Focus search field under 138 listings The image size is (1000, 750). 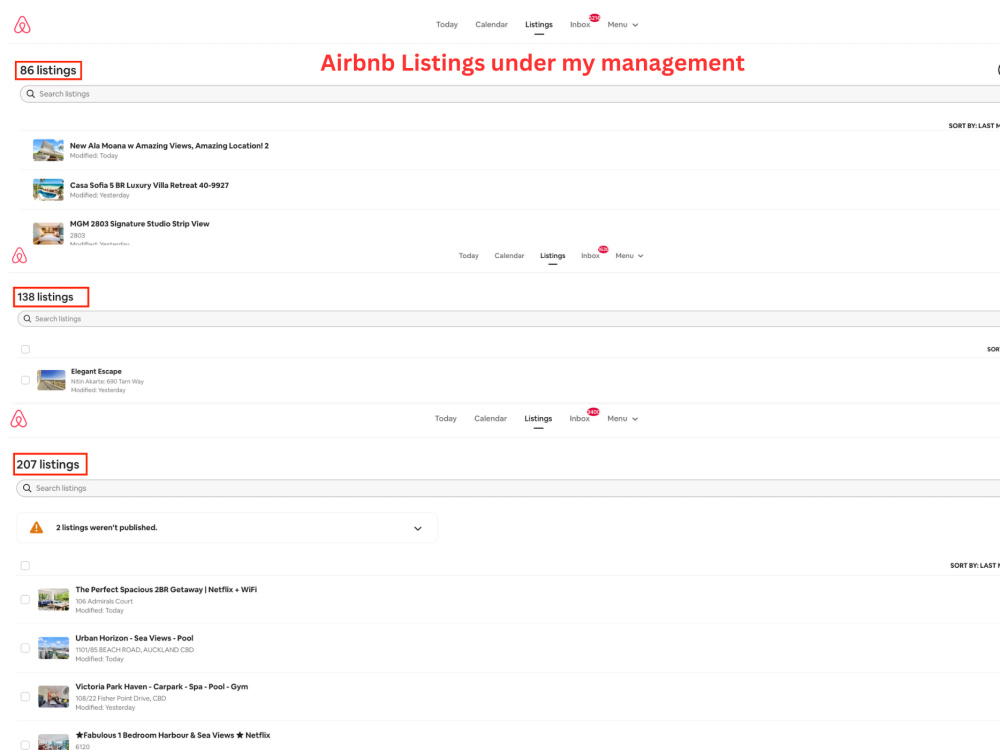(509, 318)
